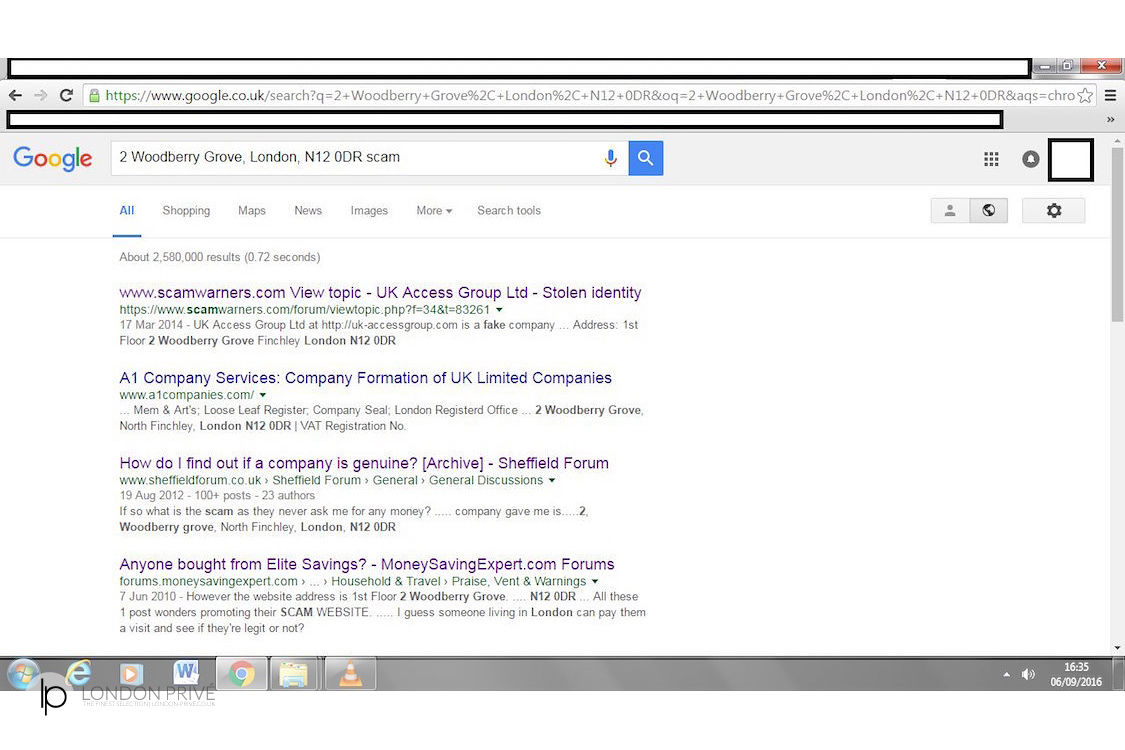Bookmark this page with the star icon
The width and height of the screenshot is (1125, 750).
[1085, 95]
